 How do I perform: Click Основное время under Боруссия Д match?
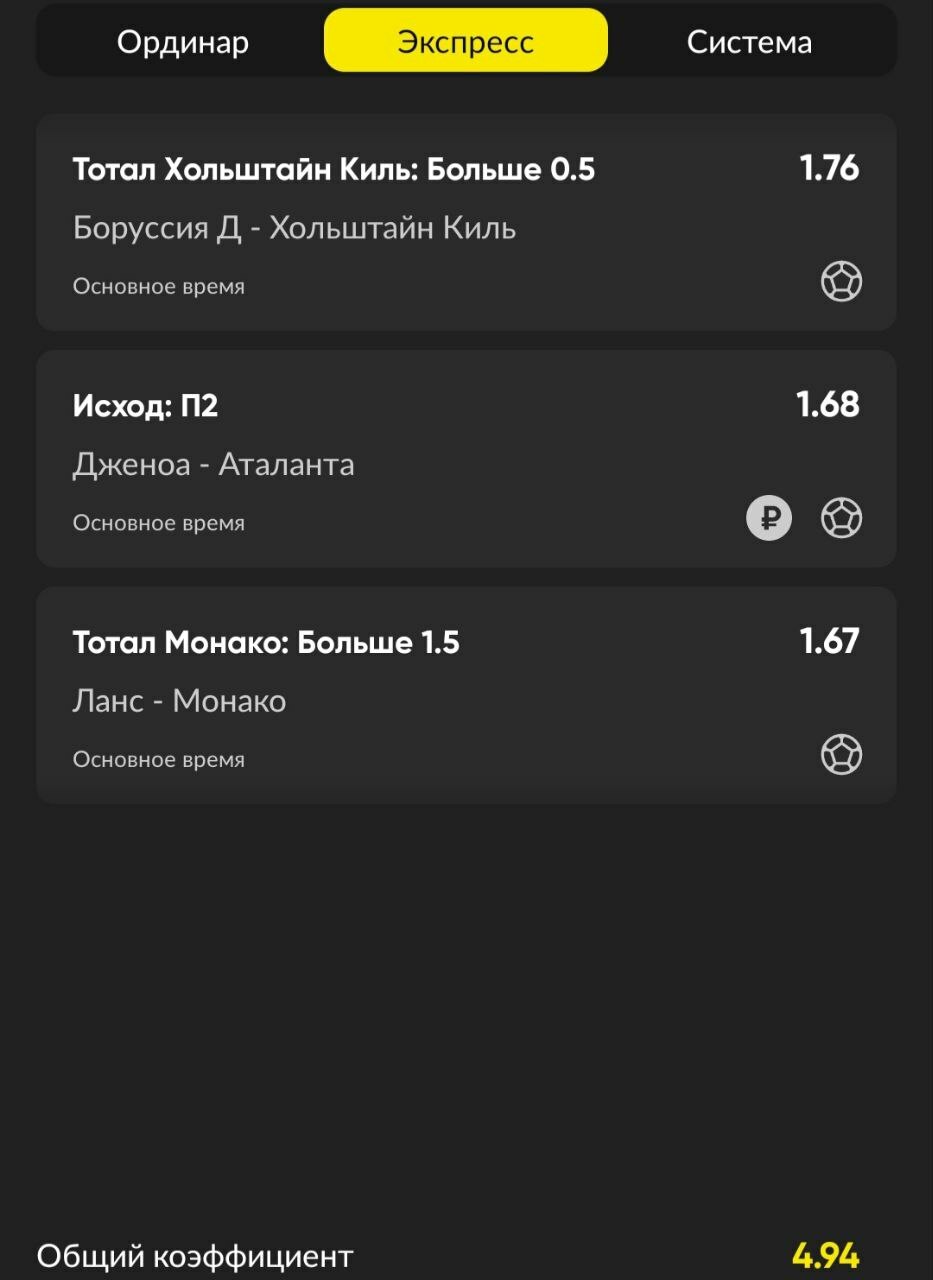point(158,287)
